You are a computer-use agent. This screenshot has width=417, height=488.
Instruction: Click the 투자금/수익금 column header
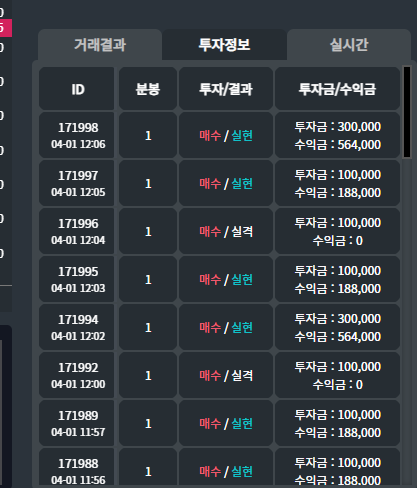(337, 89)
